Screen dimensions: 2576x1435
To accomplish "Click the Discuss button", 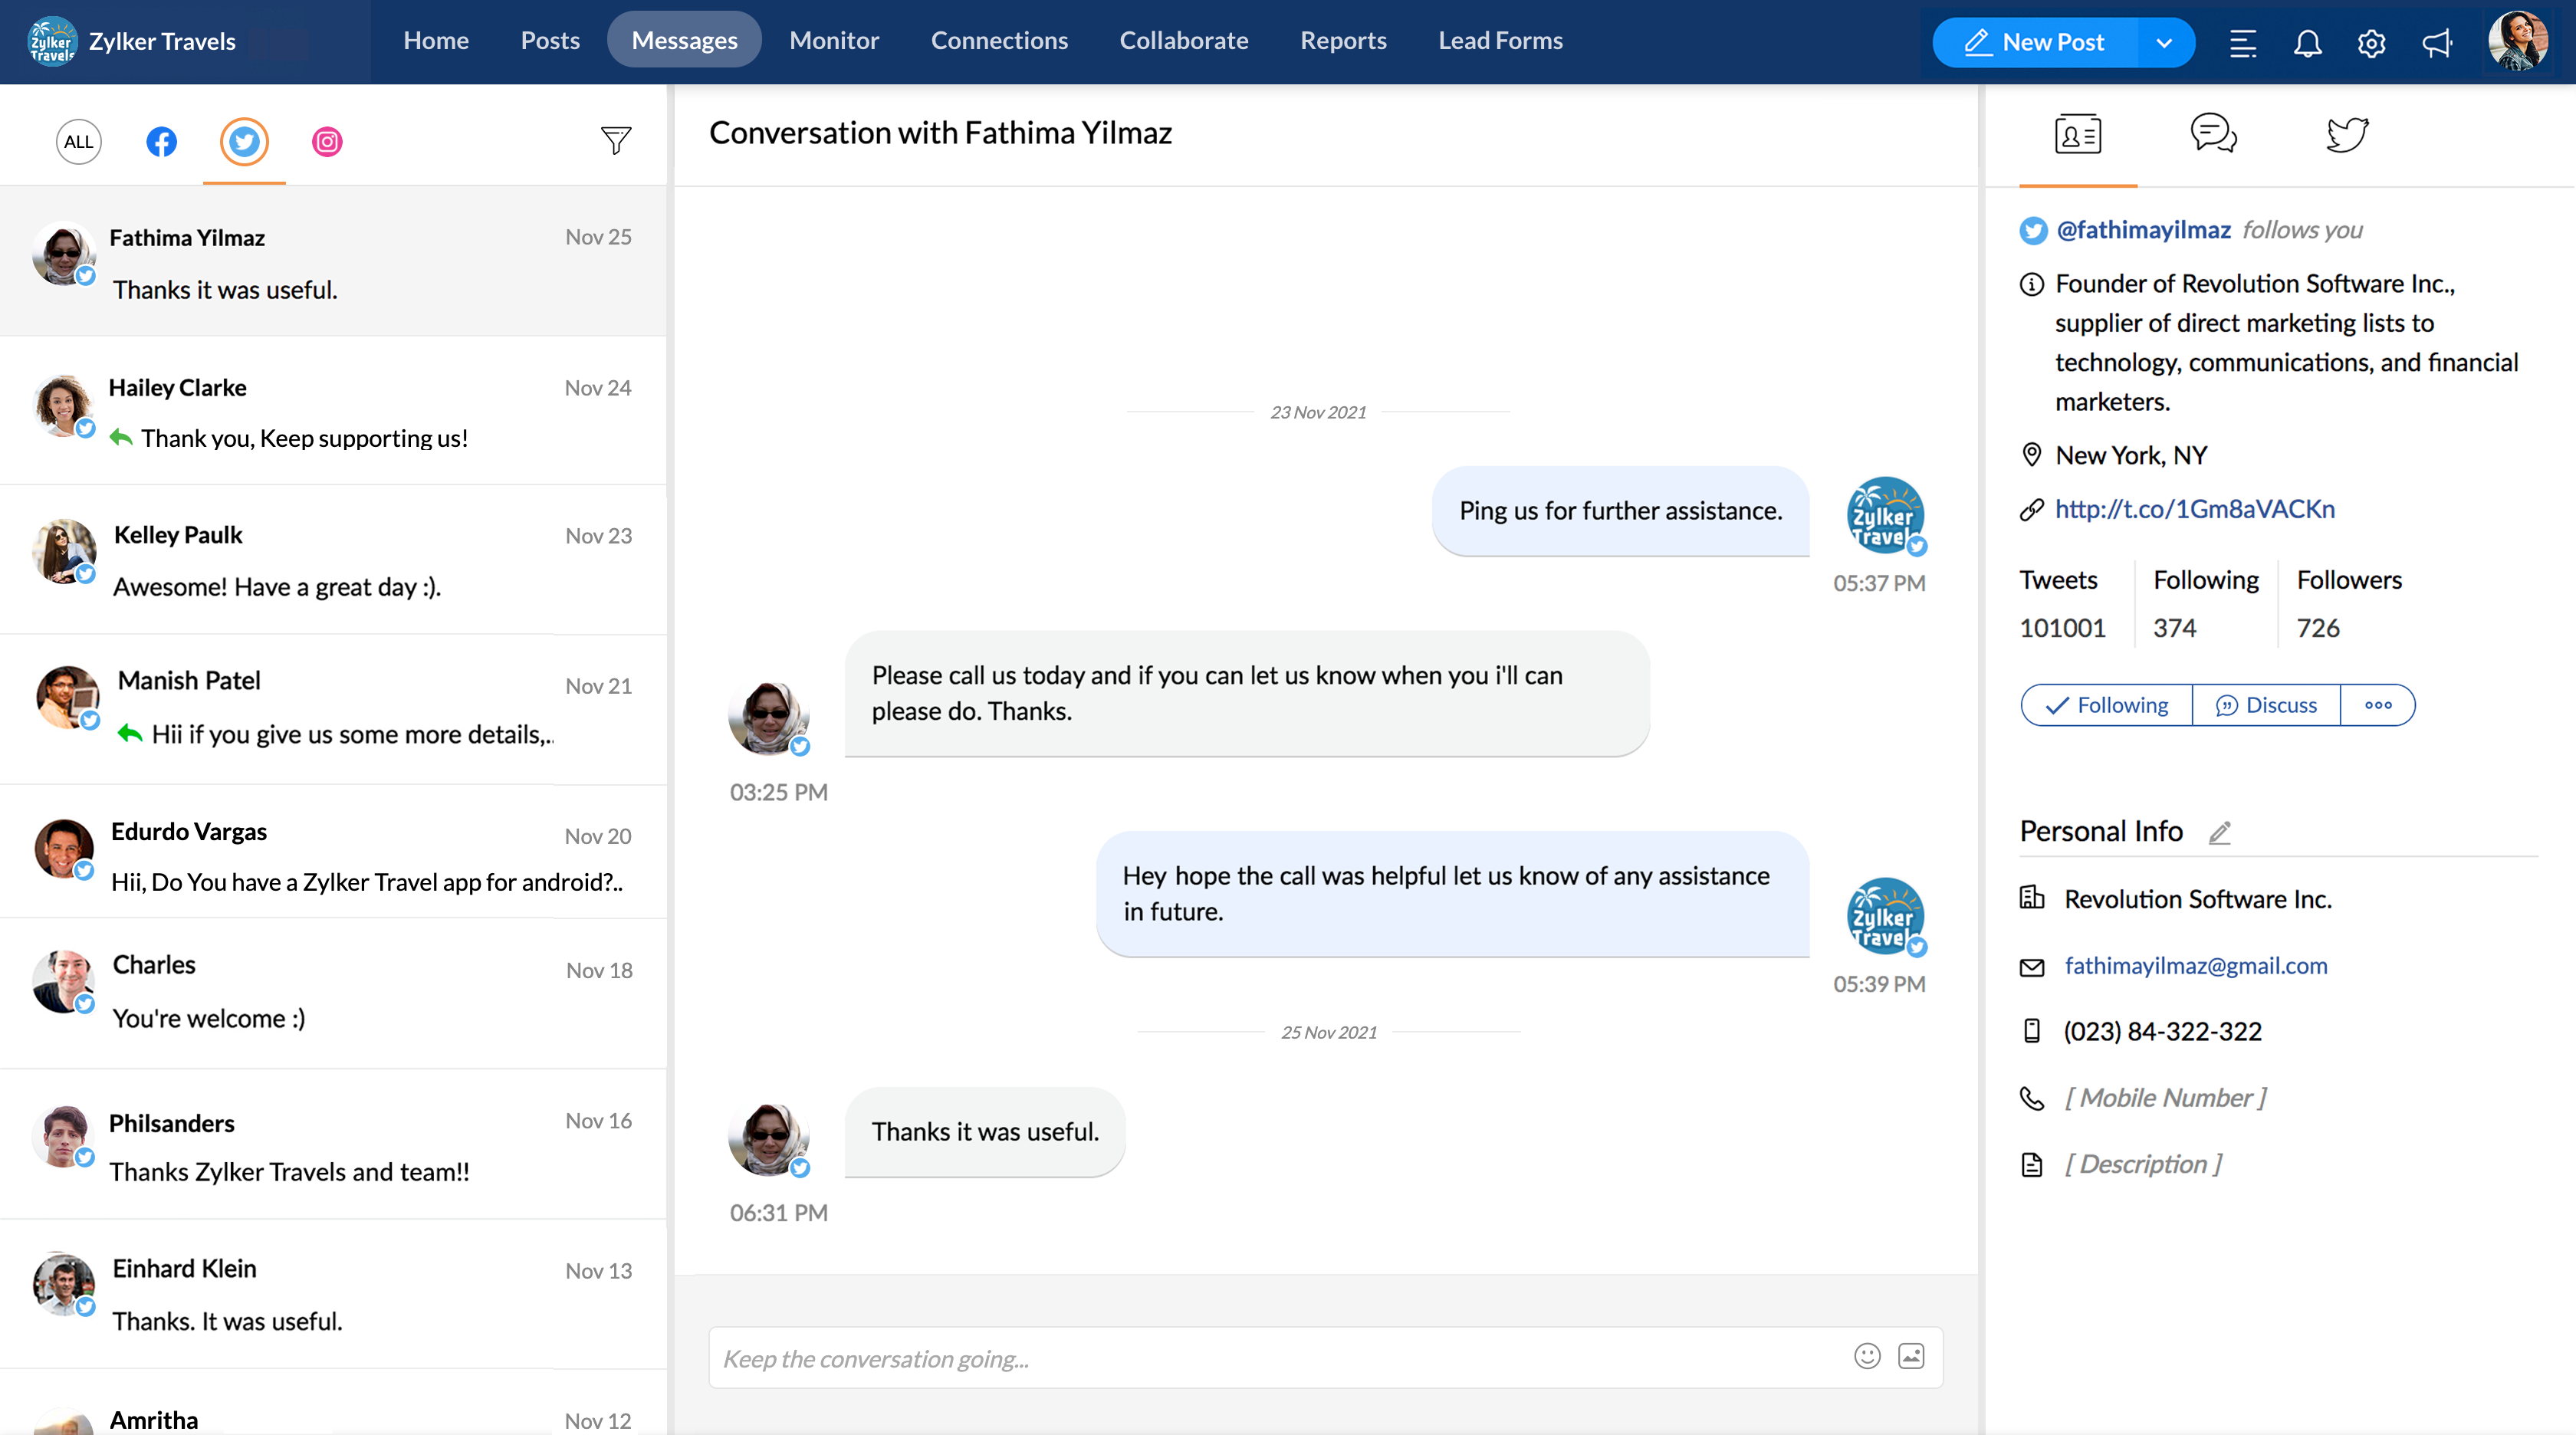I will click(2266, 705).
